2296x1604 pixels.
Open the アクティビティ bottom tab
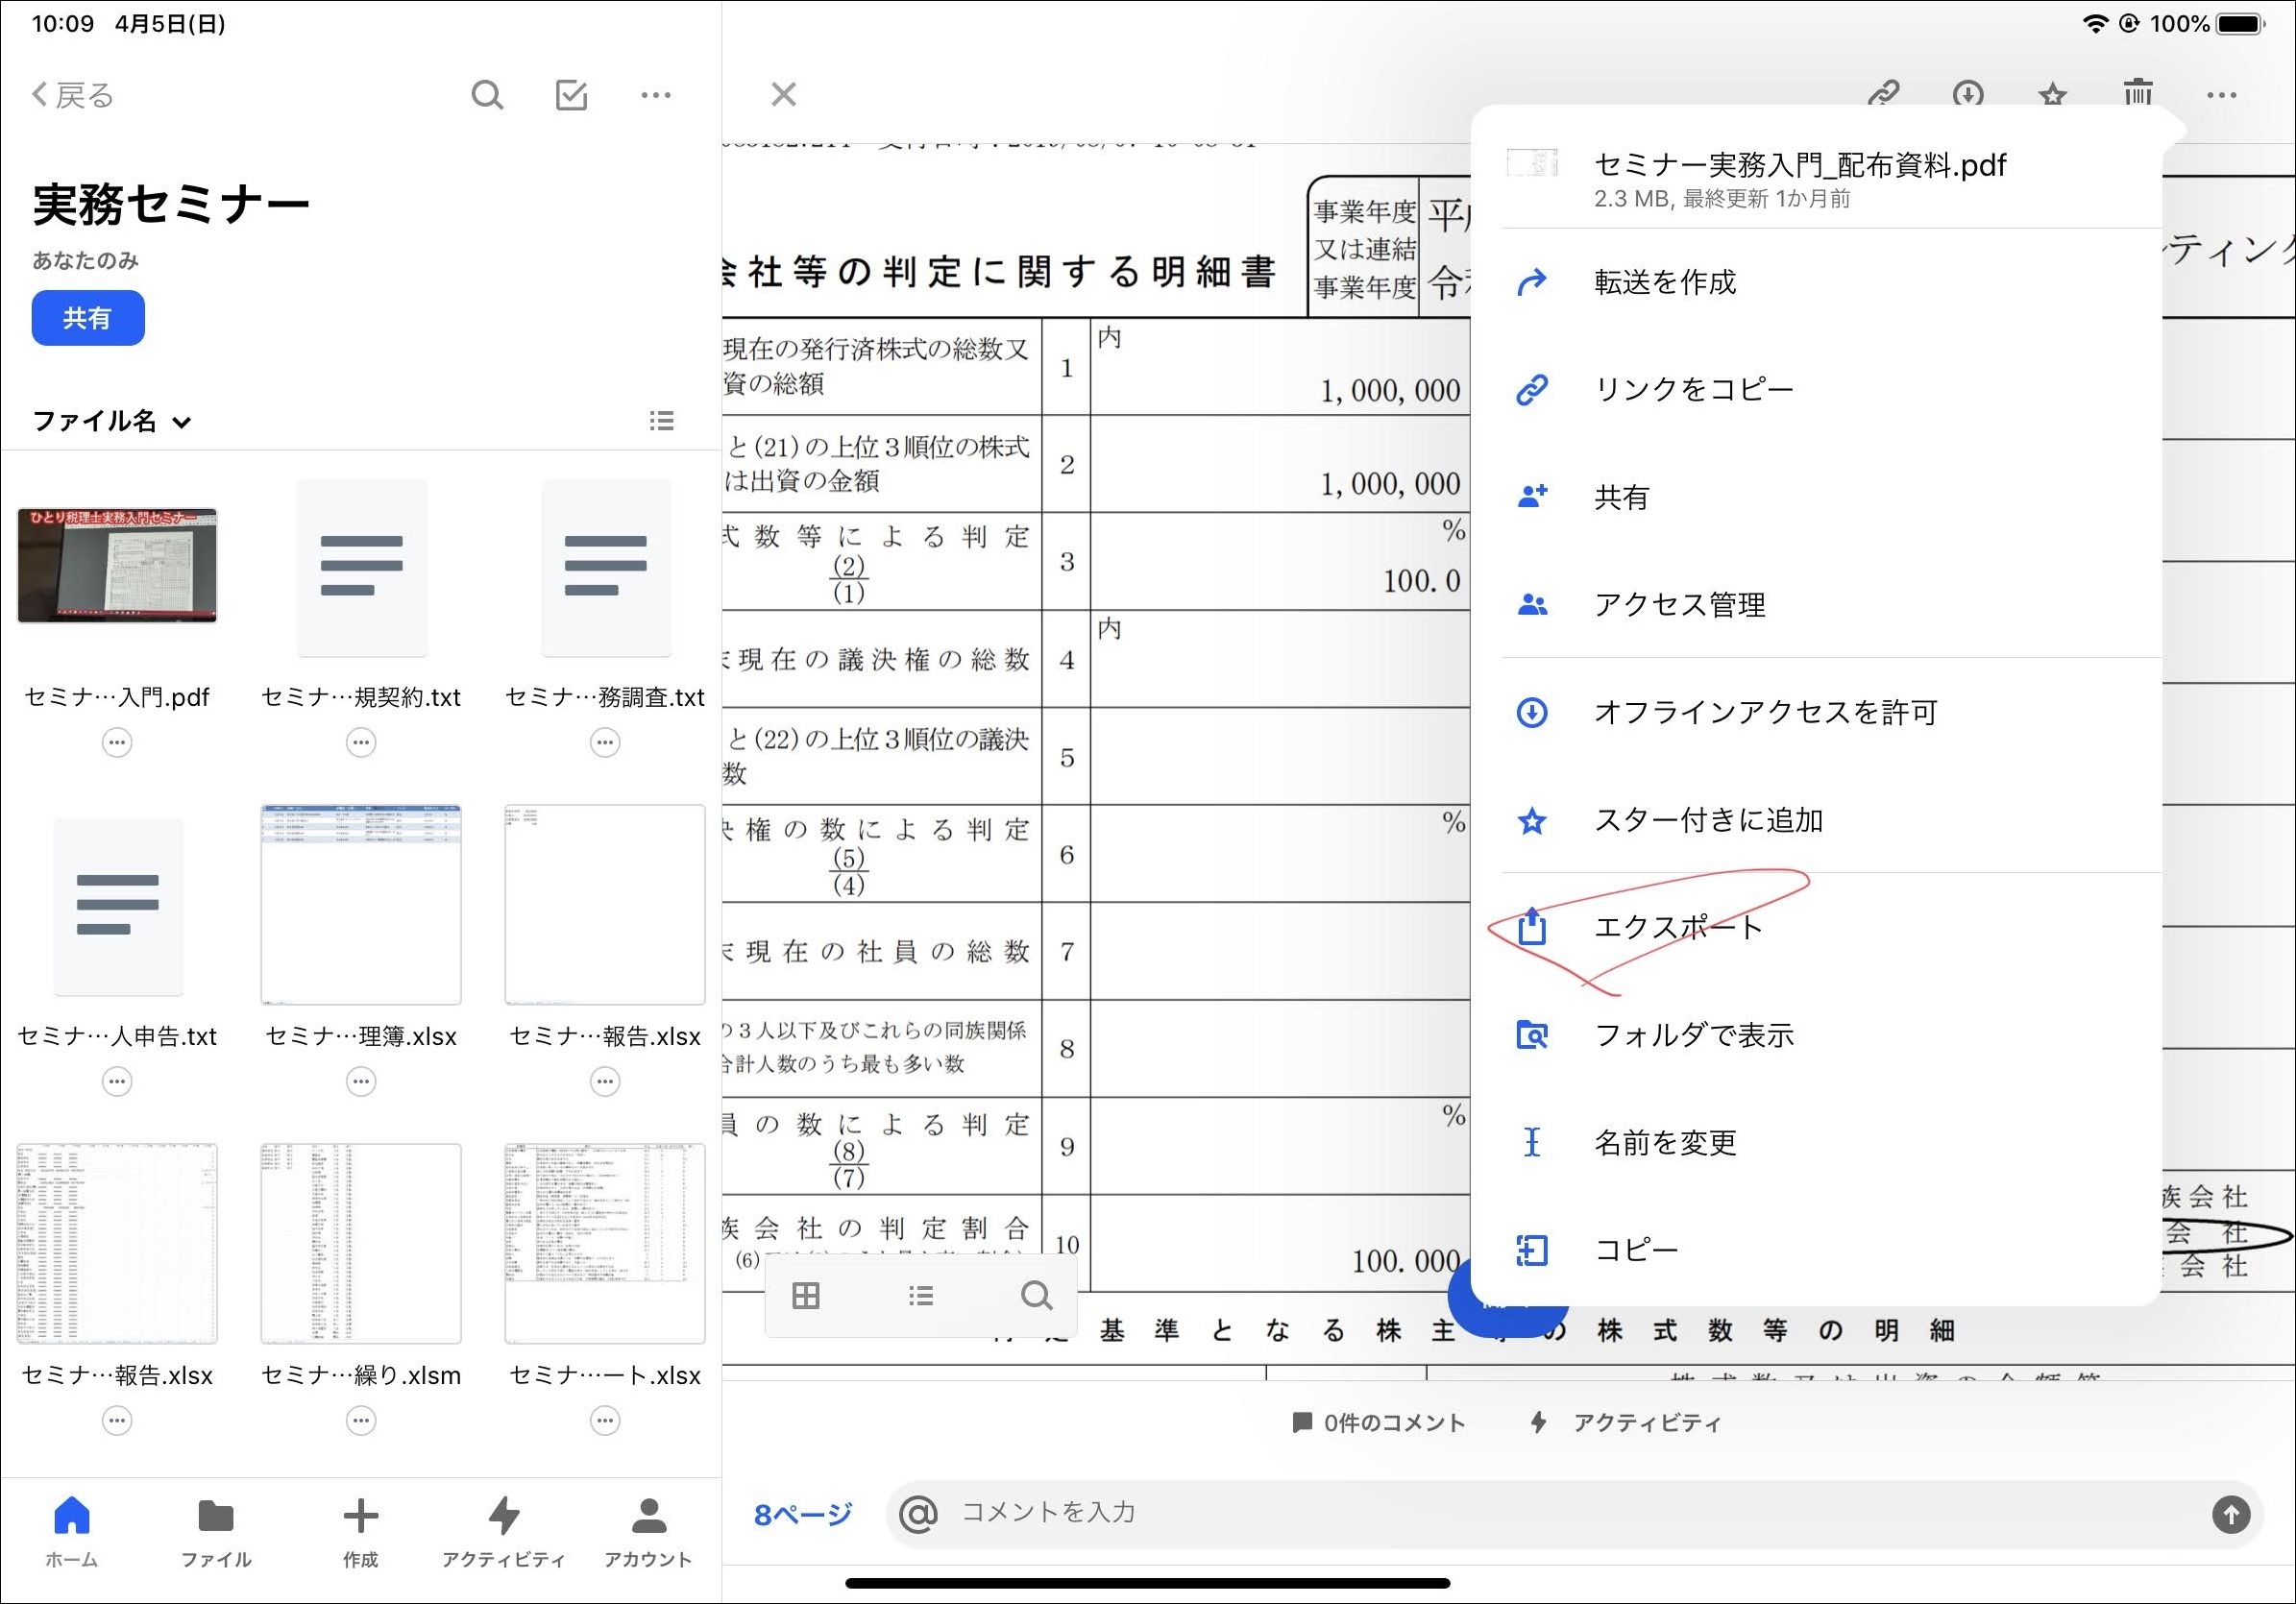point(504,1532)
